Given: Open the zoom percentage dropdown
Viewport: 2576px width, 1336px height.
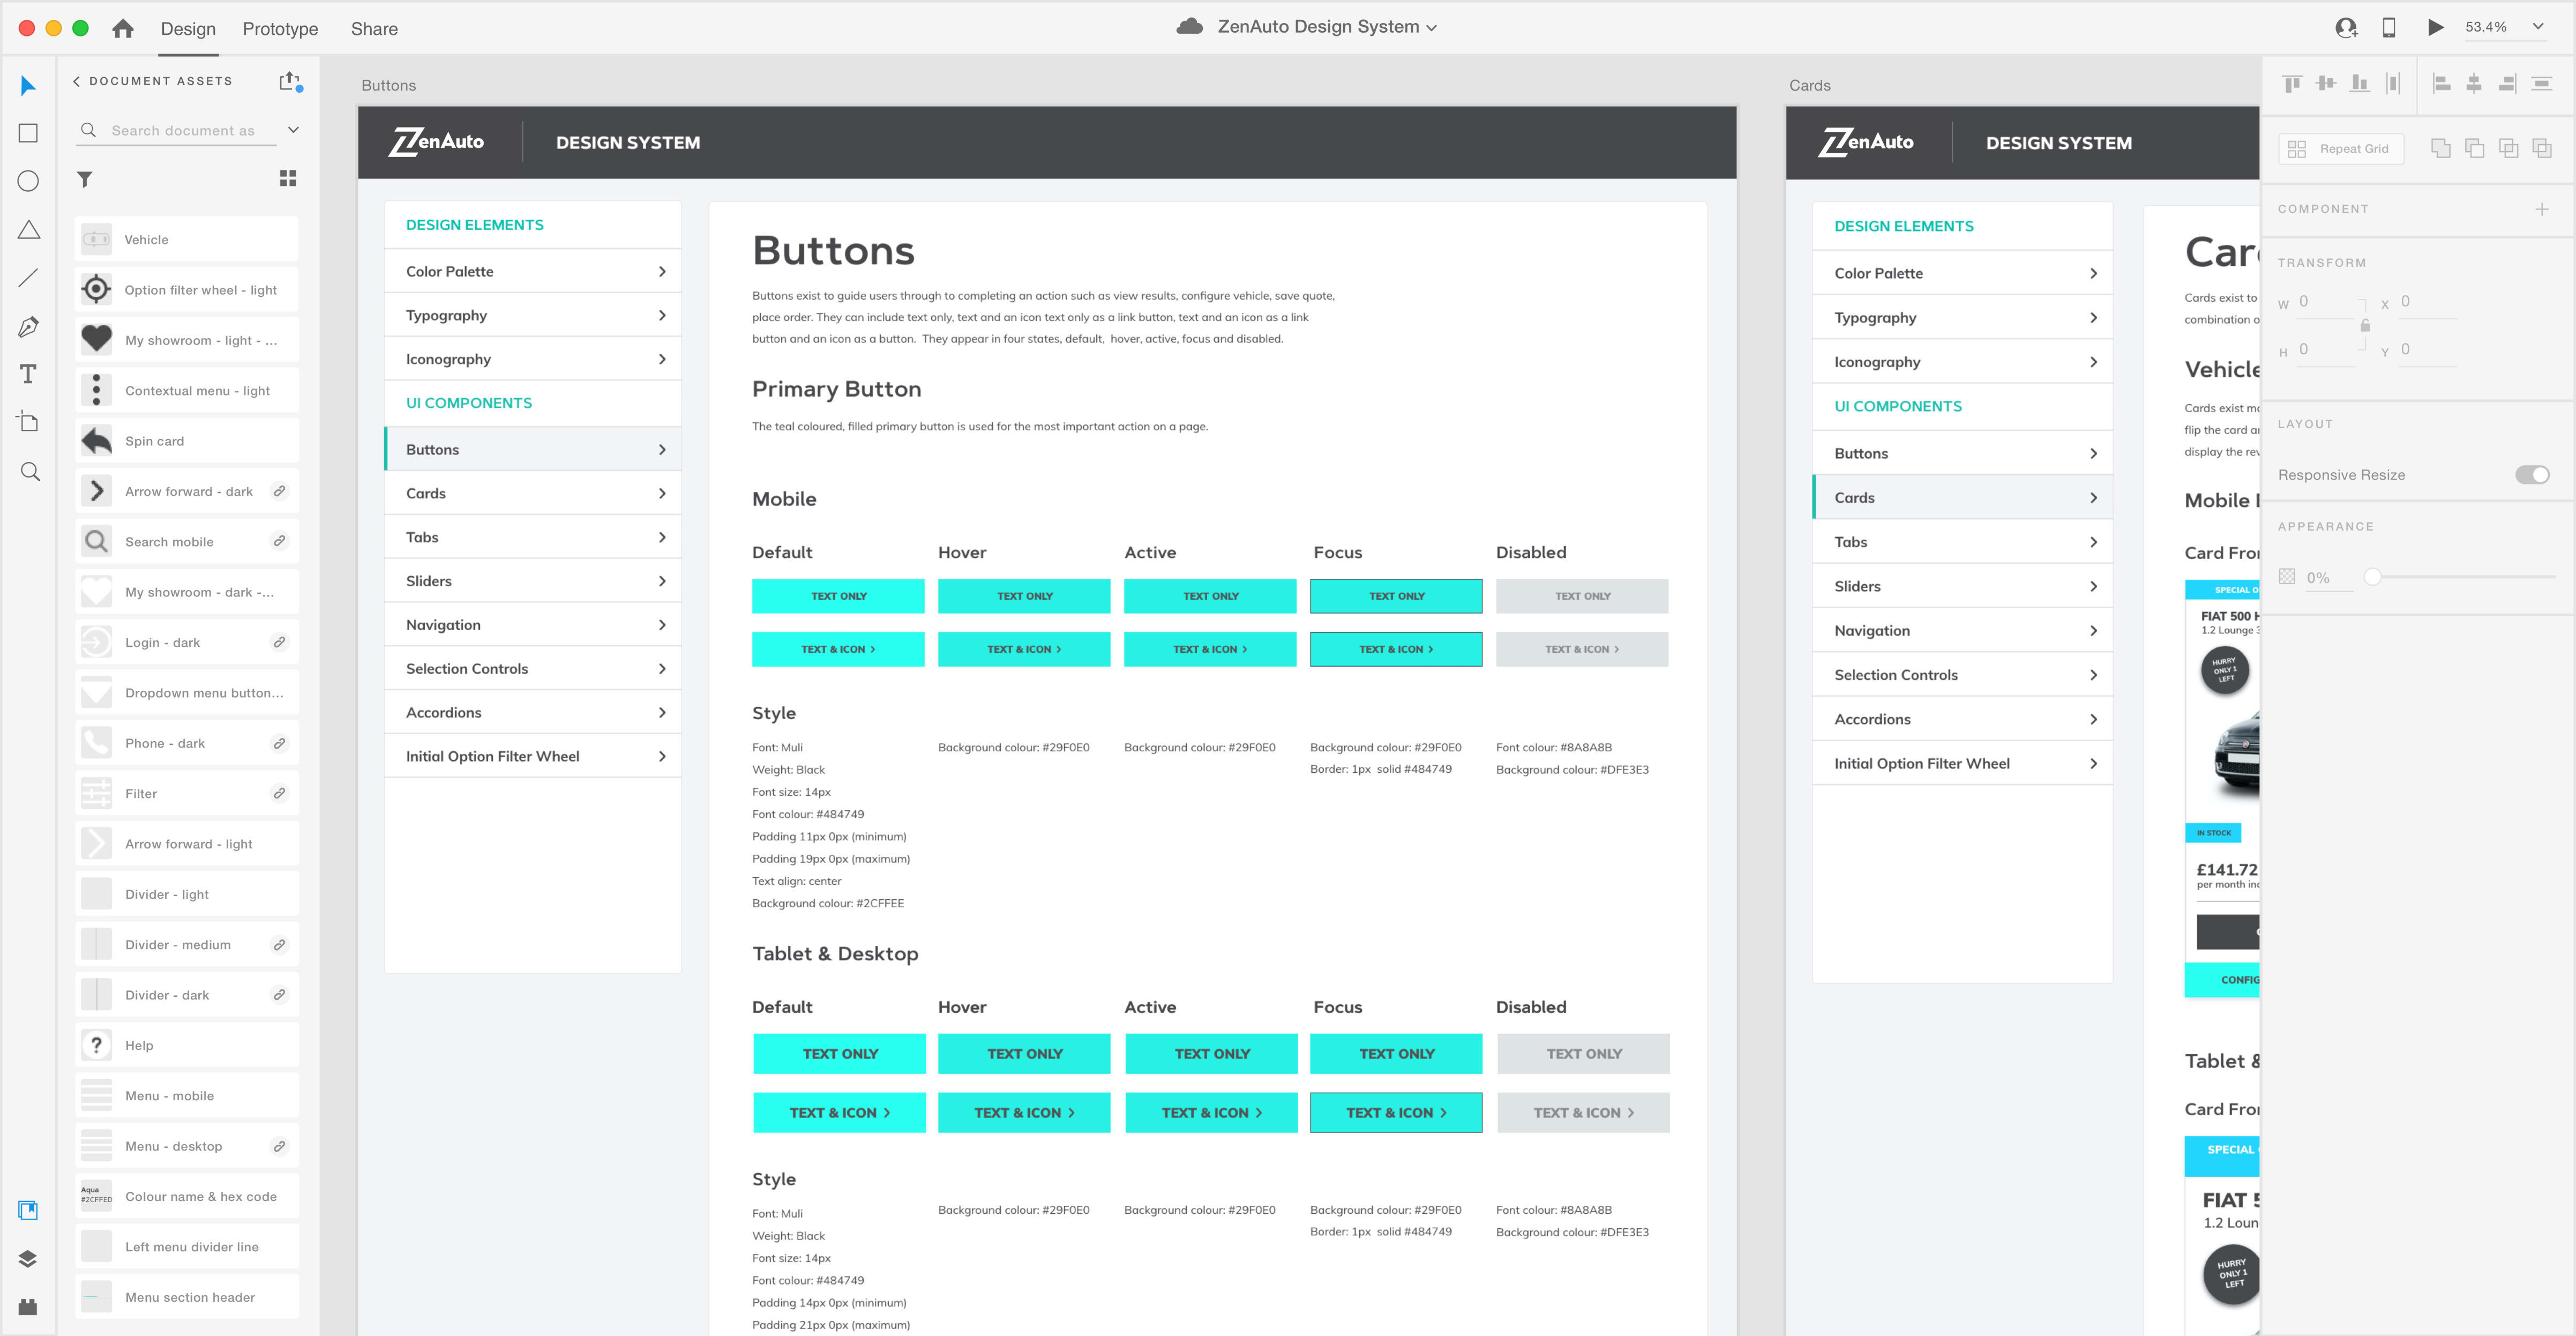Looking at the screenshot, I should (x=2538, y=27).
